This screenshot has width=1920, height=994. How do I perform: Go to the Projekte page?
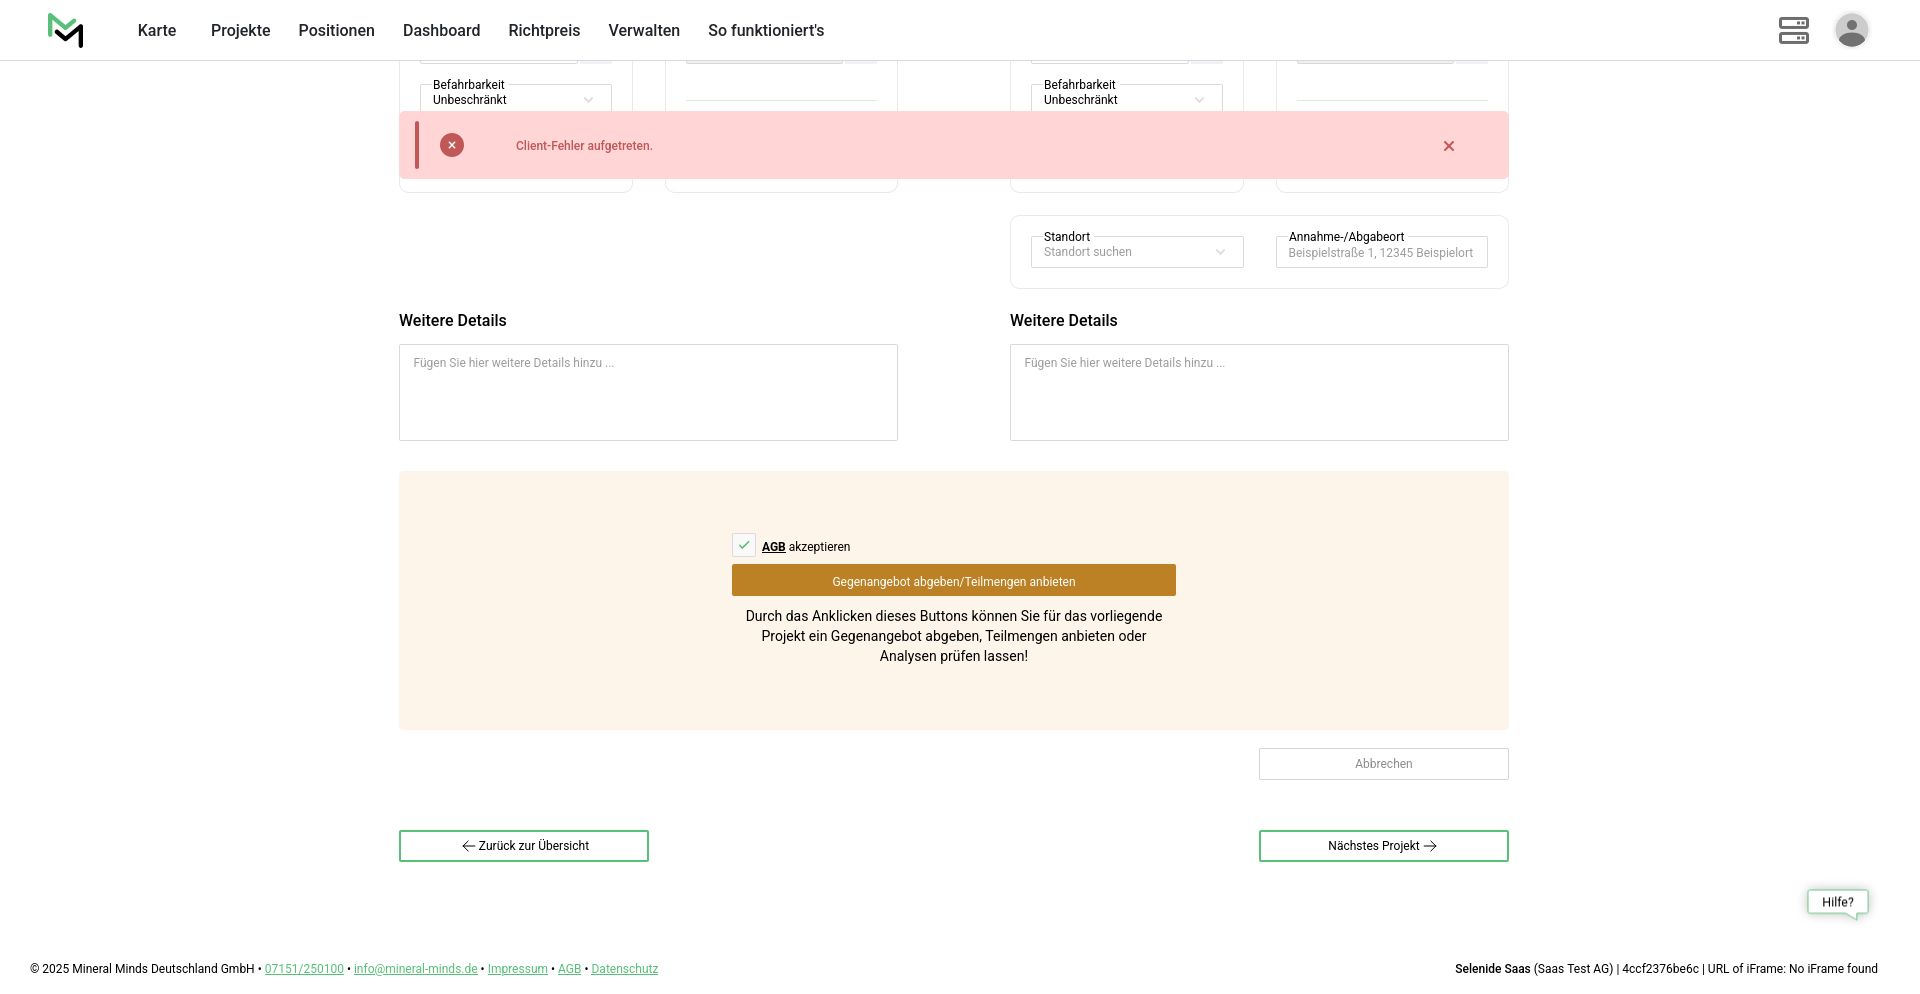point(240,30)
